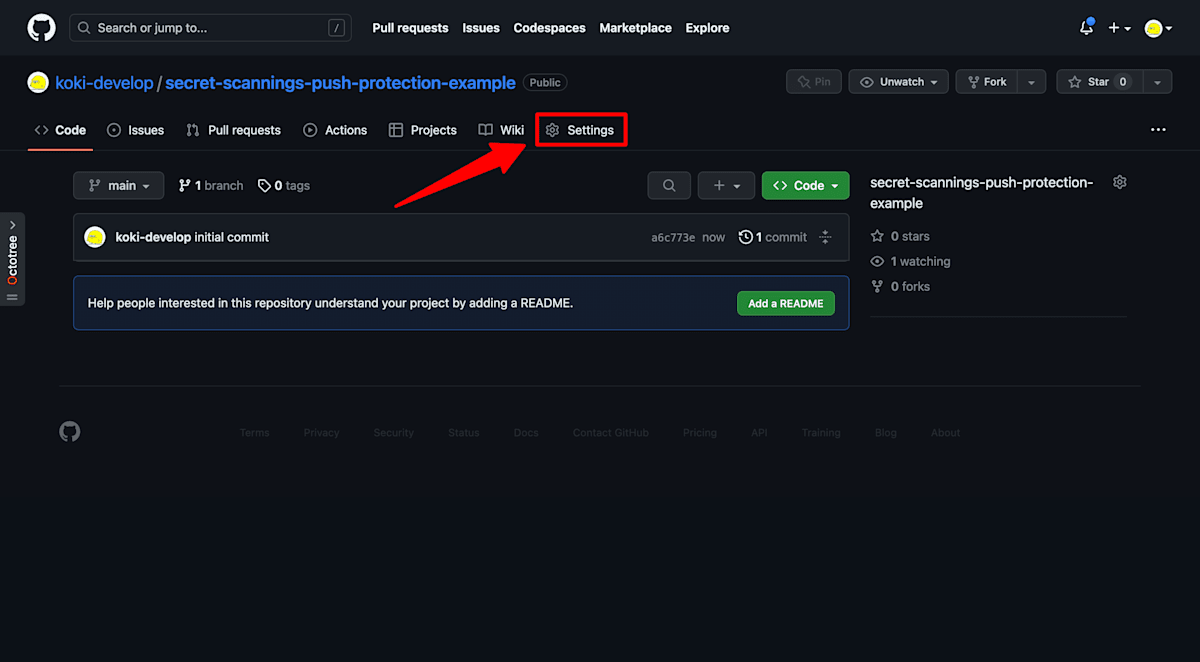Open the Contact GitHub footer link
The height and width of the screenshot is (662, 1200).
pos(610,433)
